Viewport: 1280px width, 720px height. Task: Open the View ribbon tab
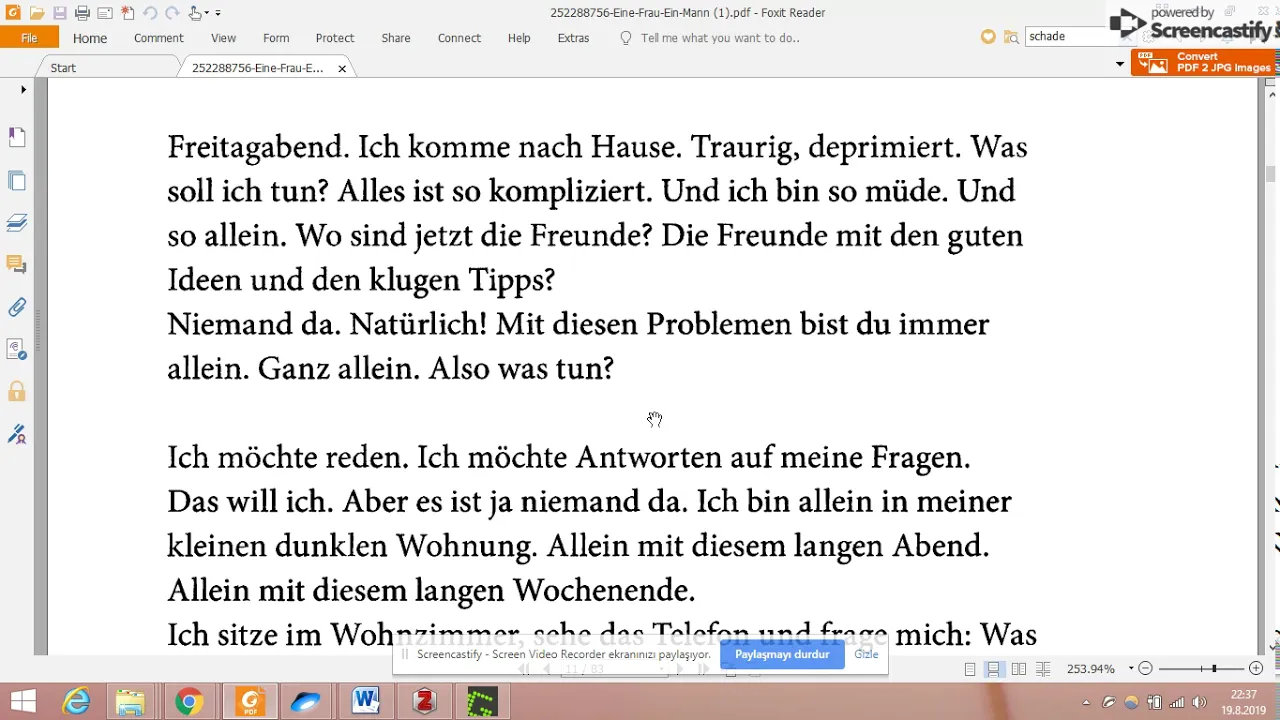click(223, 38)
